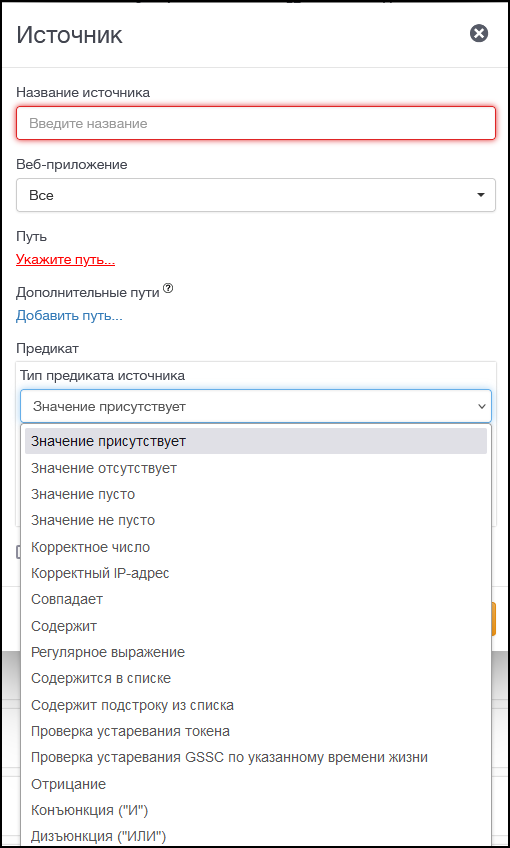Viewport: 510px width, 848px height.
Task: Pick the Совпадает predicate option
Action: [256, 599]
